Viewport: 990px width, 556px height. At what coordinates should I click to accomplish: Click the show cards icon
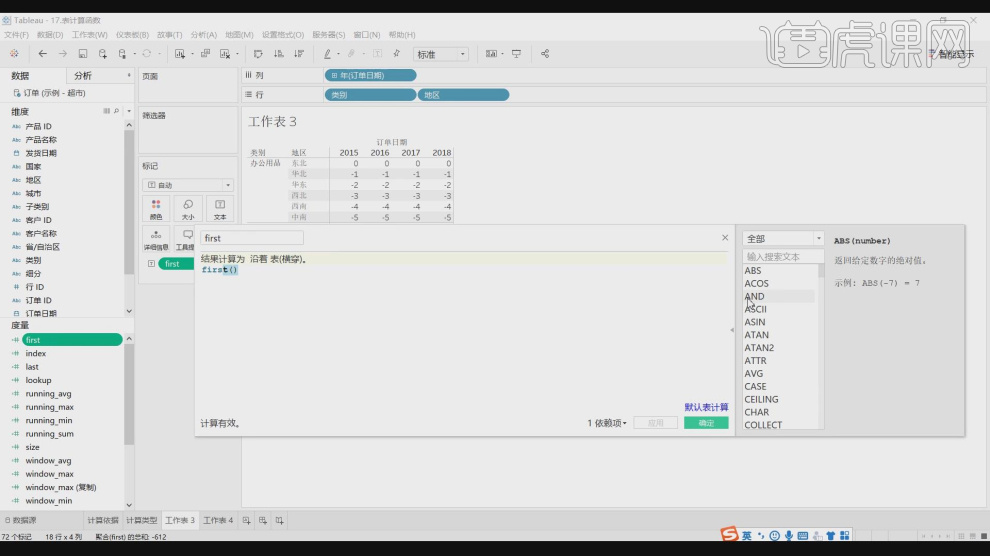pos(491,54)
